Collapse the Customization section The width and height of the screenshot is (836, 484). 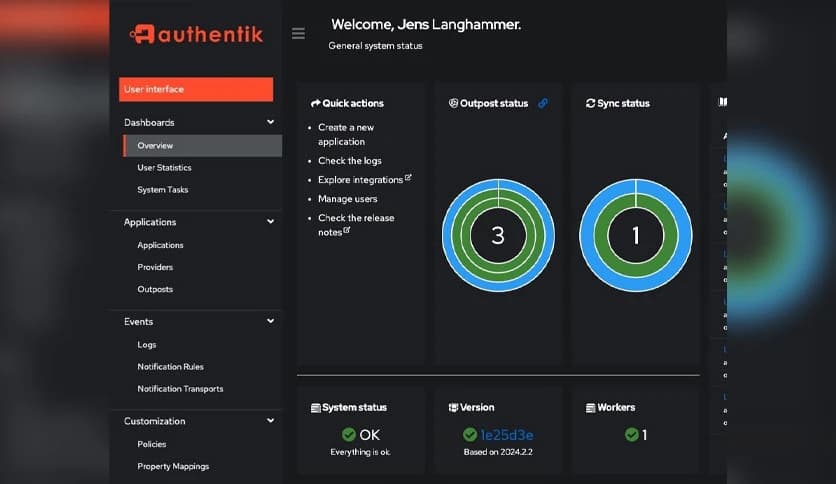click(x=270, y=421)
